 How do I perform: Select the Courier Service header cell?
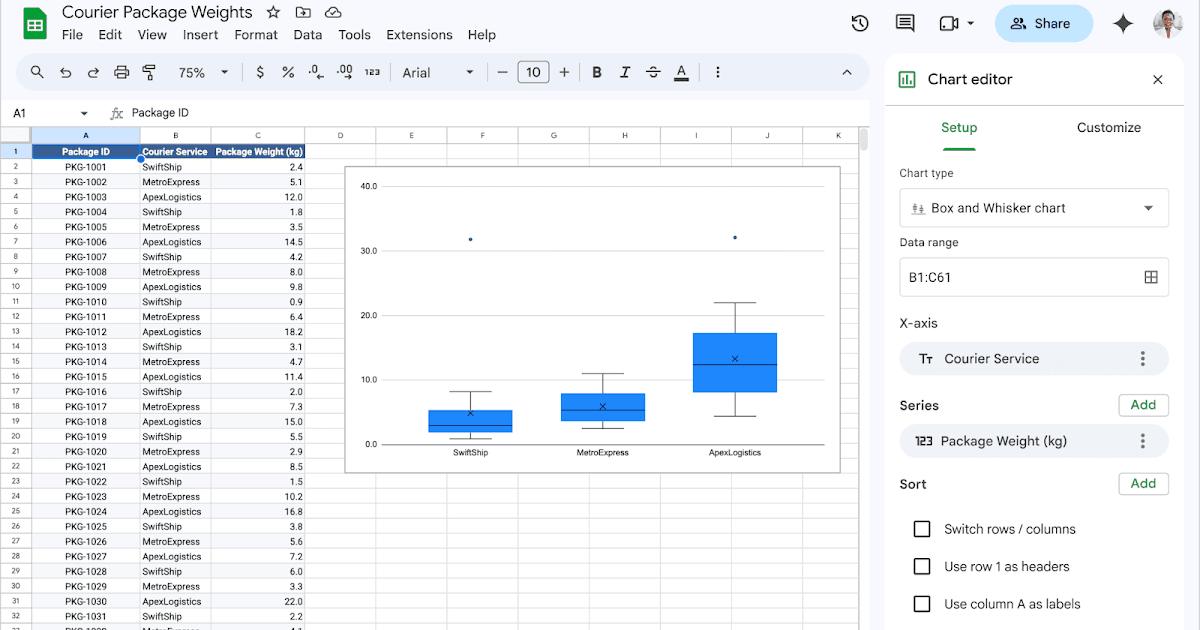[x=175, y=152]
